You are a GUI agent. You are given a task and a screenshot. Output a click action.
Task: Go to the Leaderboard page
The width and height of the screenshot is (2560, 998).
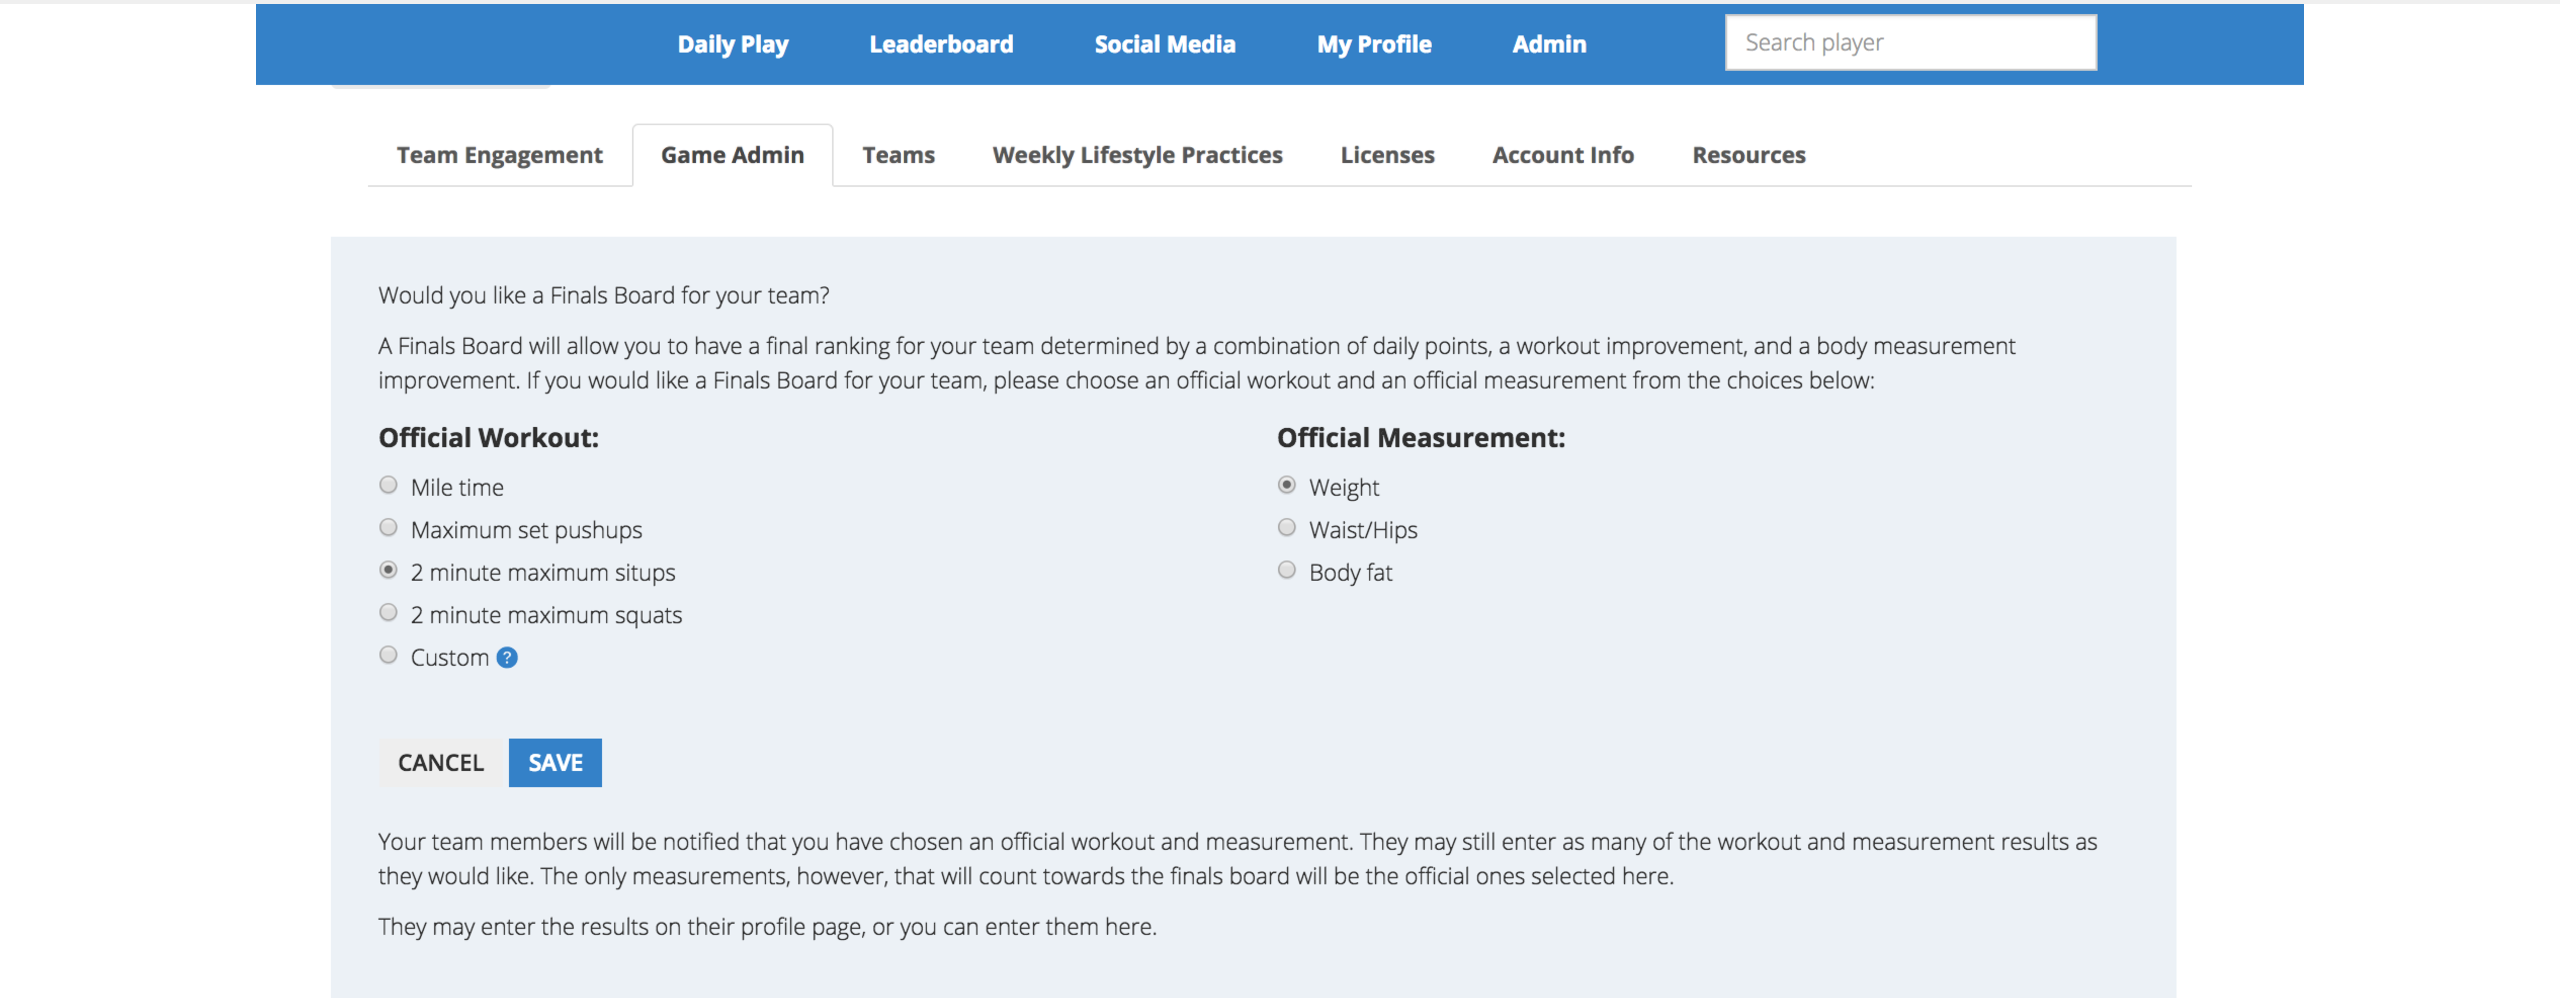point(941,44)
